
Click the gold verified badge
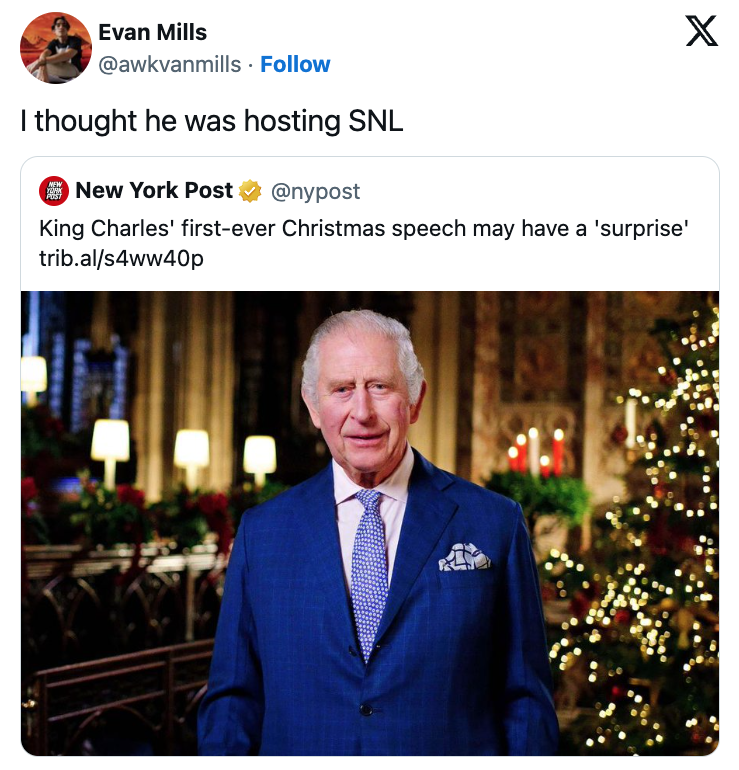250,191
